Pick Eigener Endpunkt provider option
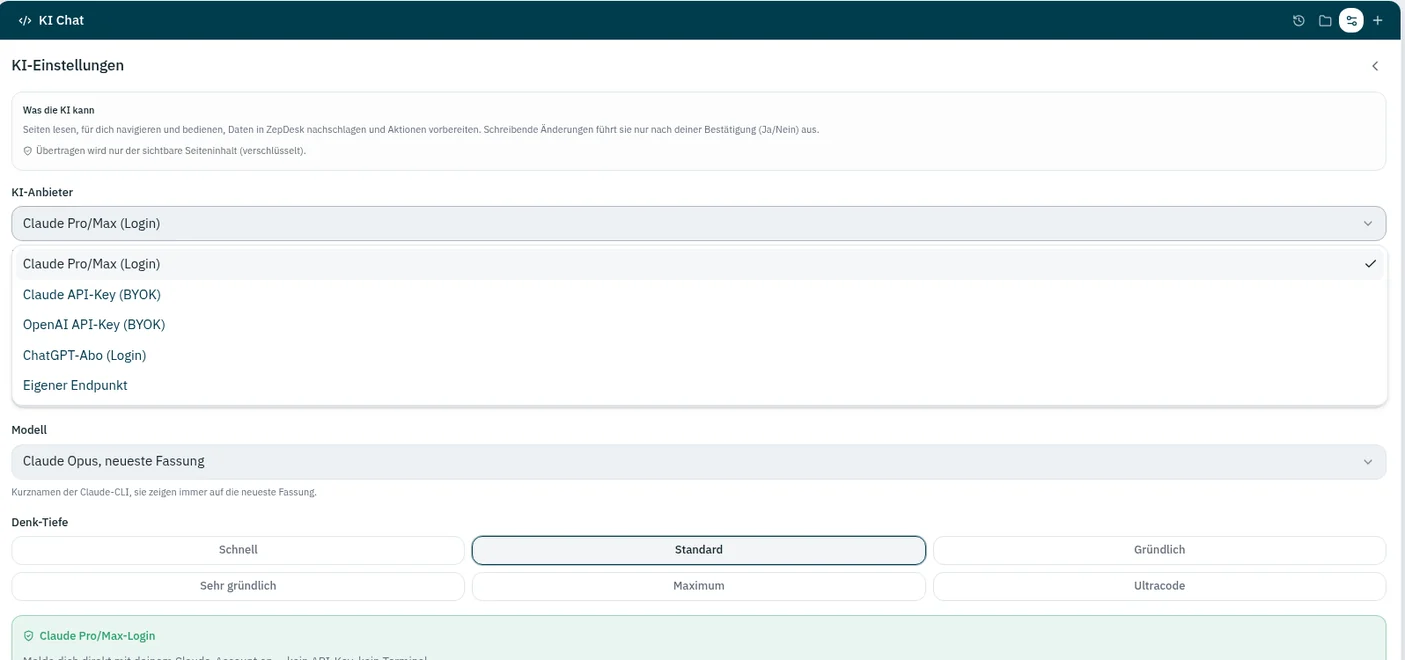The image size is (1405, 660). point(699,385)
